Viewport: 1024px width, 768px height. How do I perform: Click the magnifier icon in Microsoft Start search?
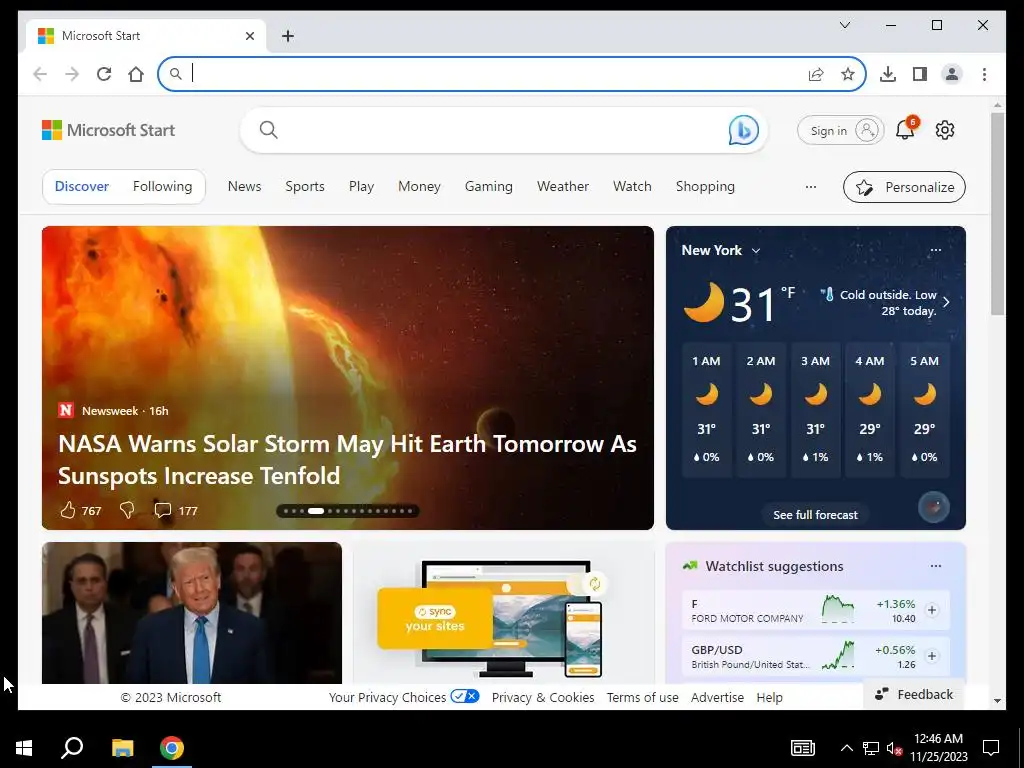coord(268,130)
